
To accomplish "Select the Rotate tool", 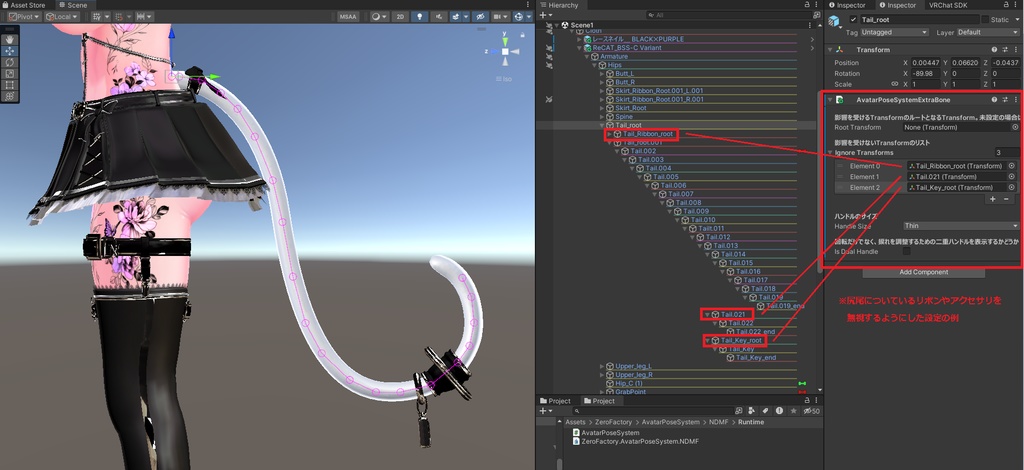I will pos(10,62).
